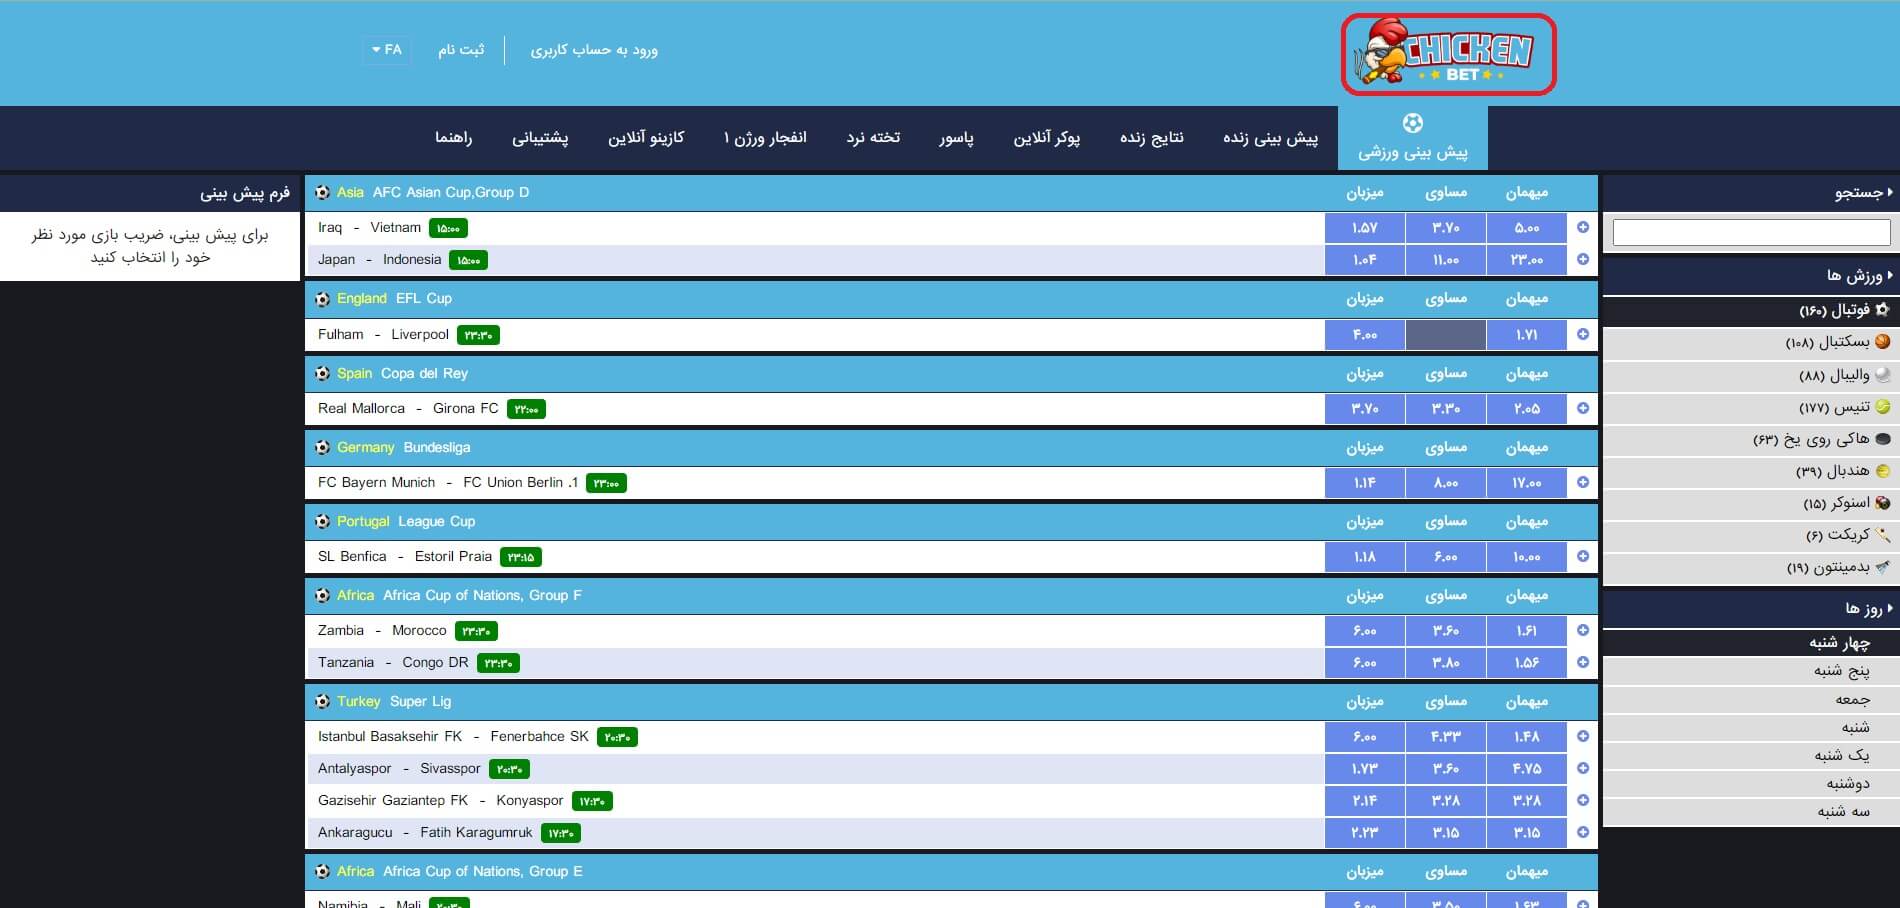
Task: Pick home odds for Iraq - Vietnam
Action: [1364, 228]
